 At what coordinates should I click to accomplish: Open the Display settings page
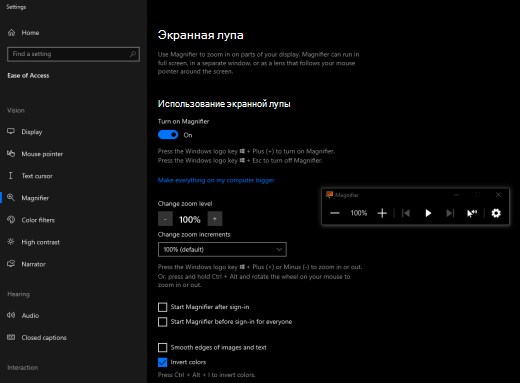(32, 132)
